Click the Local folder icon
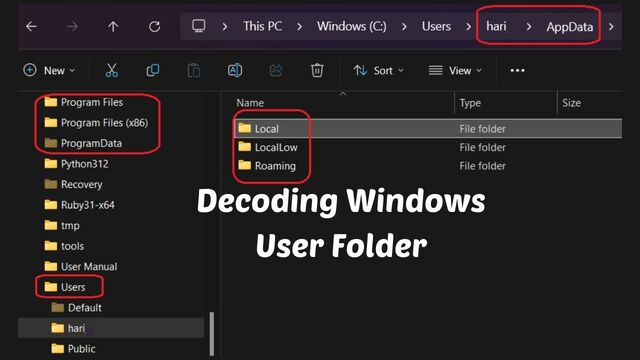 244,128
